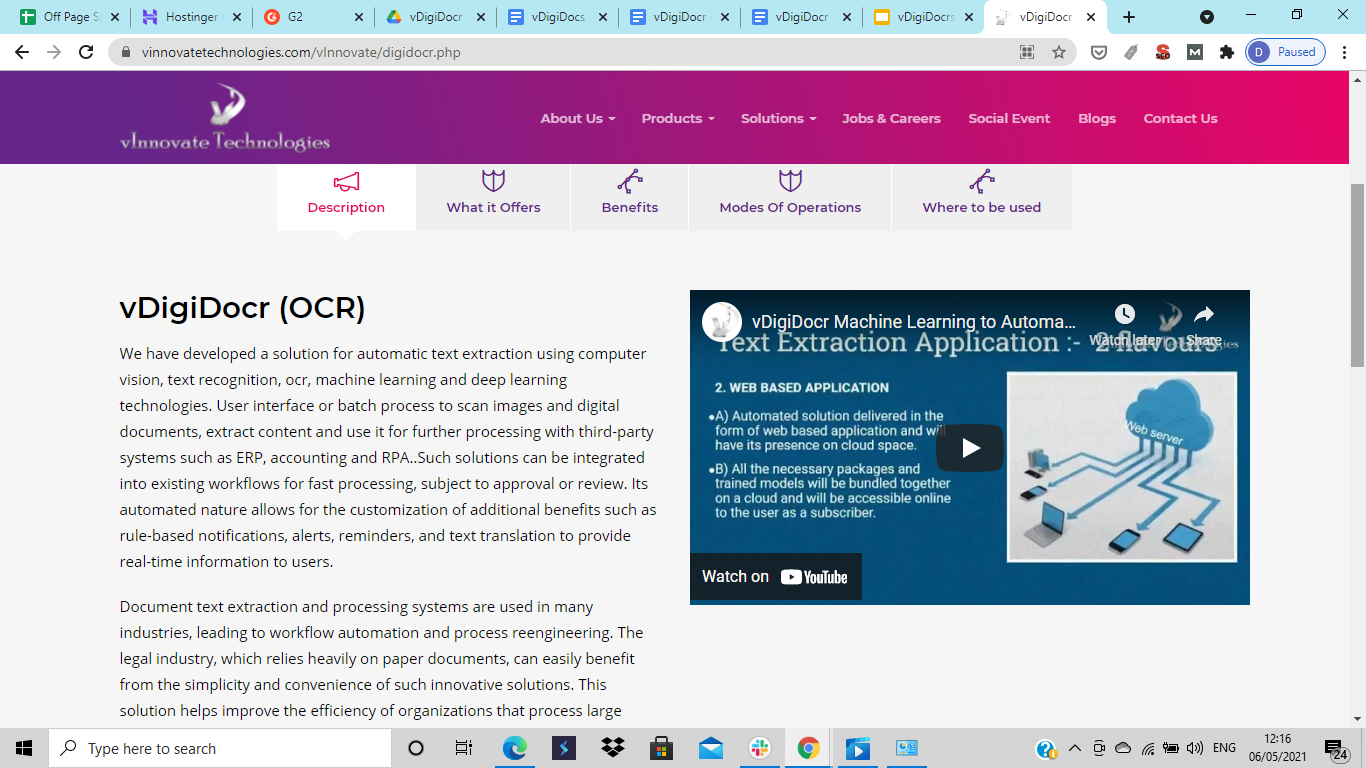The width and height of the screenshot is (1366, 768).
Task: Expand the Products menu
Action: click(678, 118)
